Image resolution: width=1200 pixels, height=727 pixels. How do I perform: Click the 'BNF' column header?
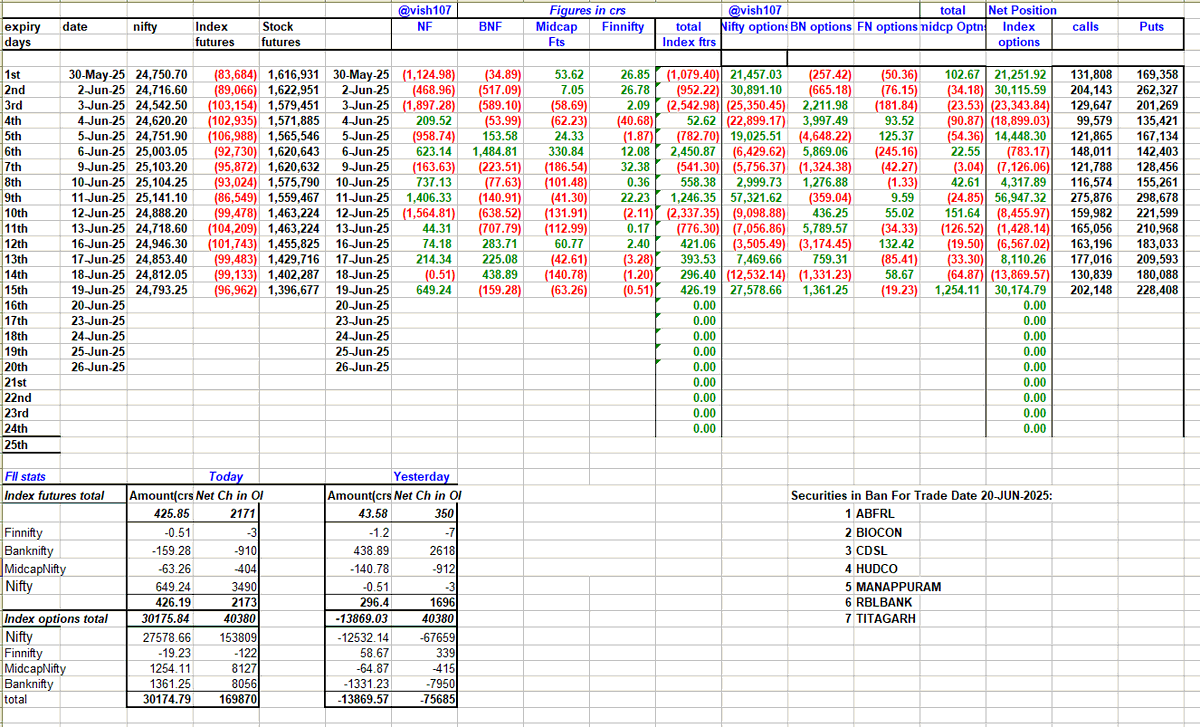tap(490, 27)
